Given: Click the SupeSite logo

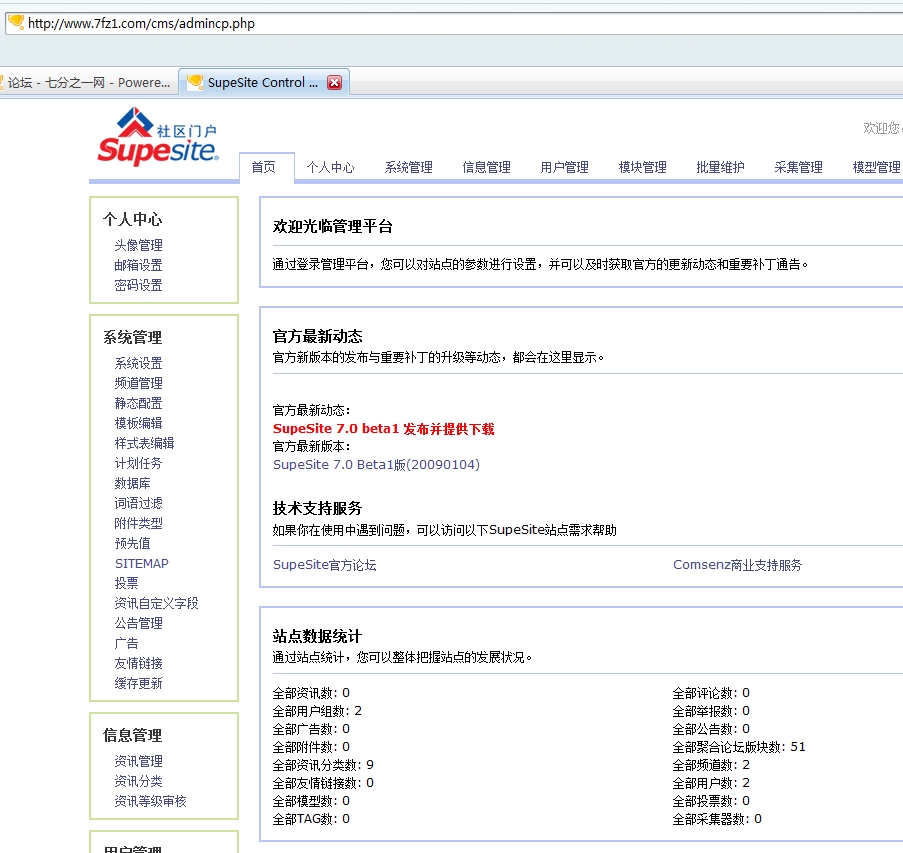Looking at the screenshot, I should 158,137.
